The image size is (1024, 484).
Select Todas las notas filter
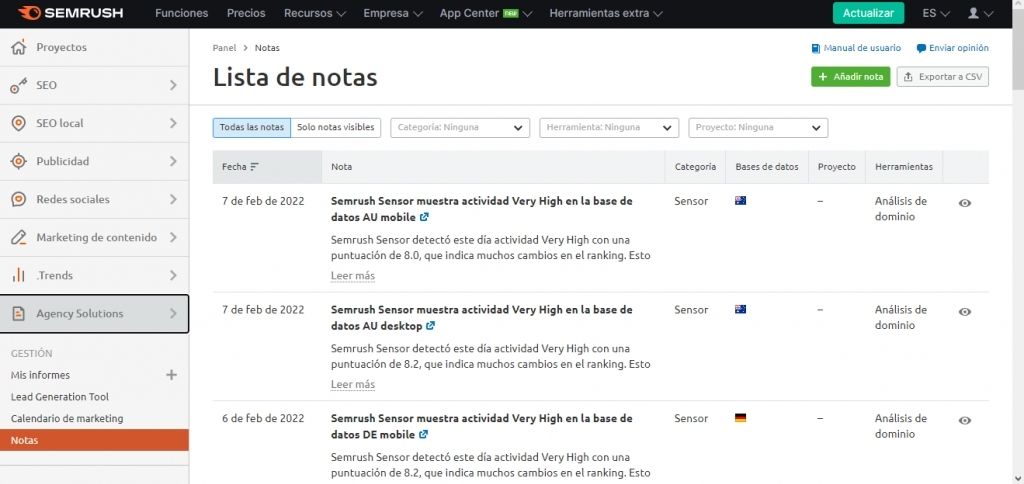(x=251, y=127)
